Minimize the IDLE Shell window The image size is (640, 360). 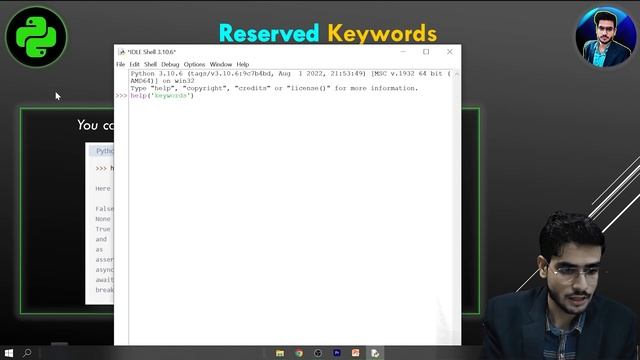(403, 52)
